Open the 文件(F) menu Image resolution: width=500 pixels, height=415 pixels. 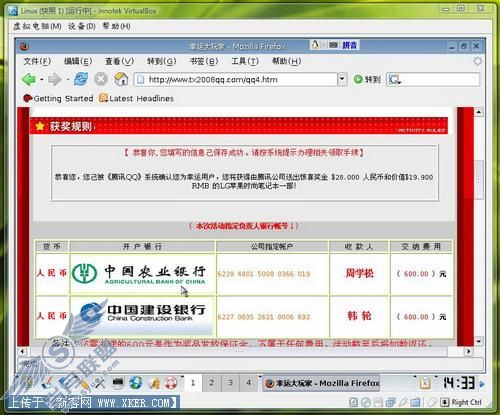[x=37, y=61]
